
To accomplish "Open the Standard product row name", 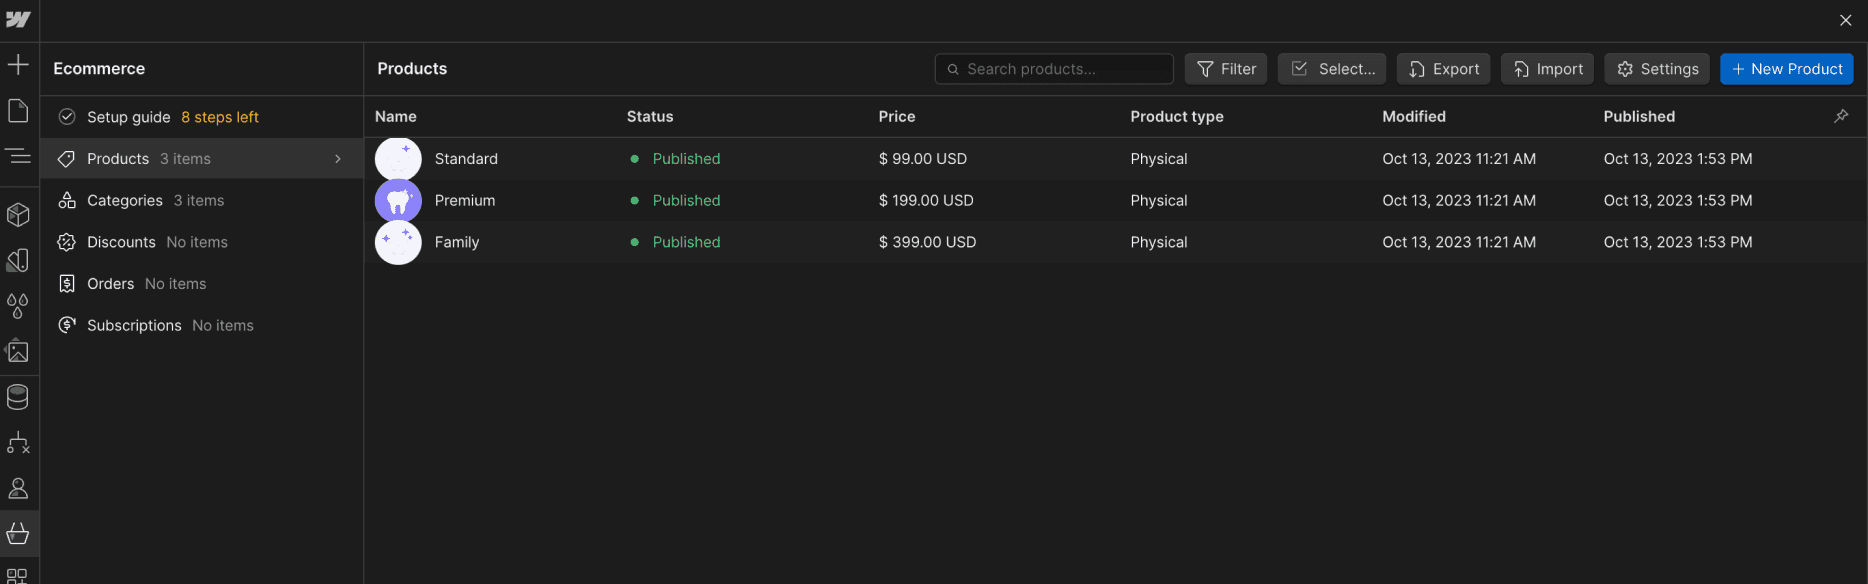I will (x=466, y=159).
